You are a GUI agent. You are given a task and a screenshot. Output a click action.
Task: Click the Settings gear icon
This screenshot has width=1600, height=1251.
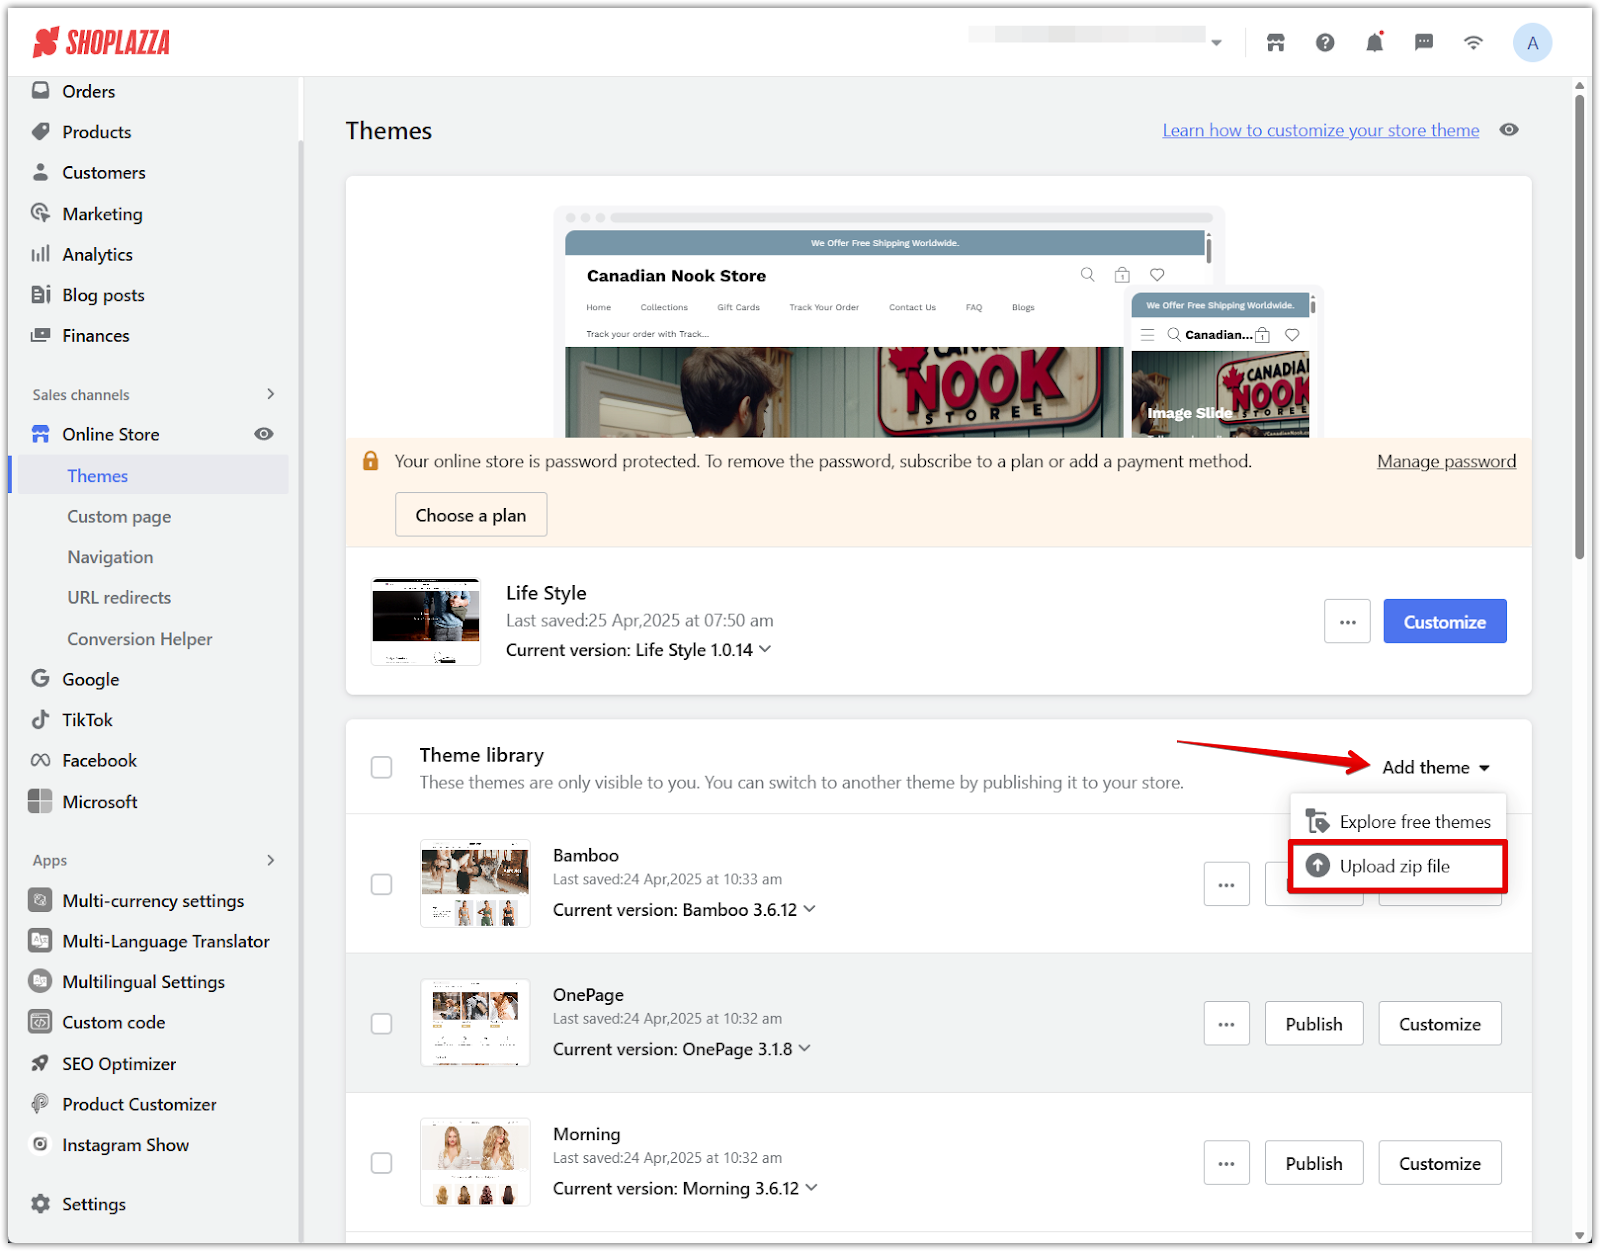(x=40, y=1204)
